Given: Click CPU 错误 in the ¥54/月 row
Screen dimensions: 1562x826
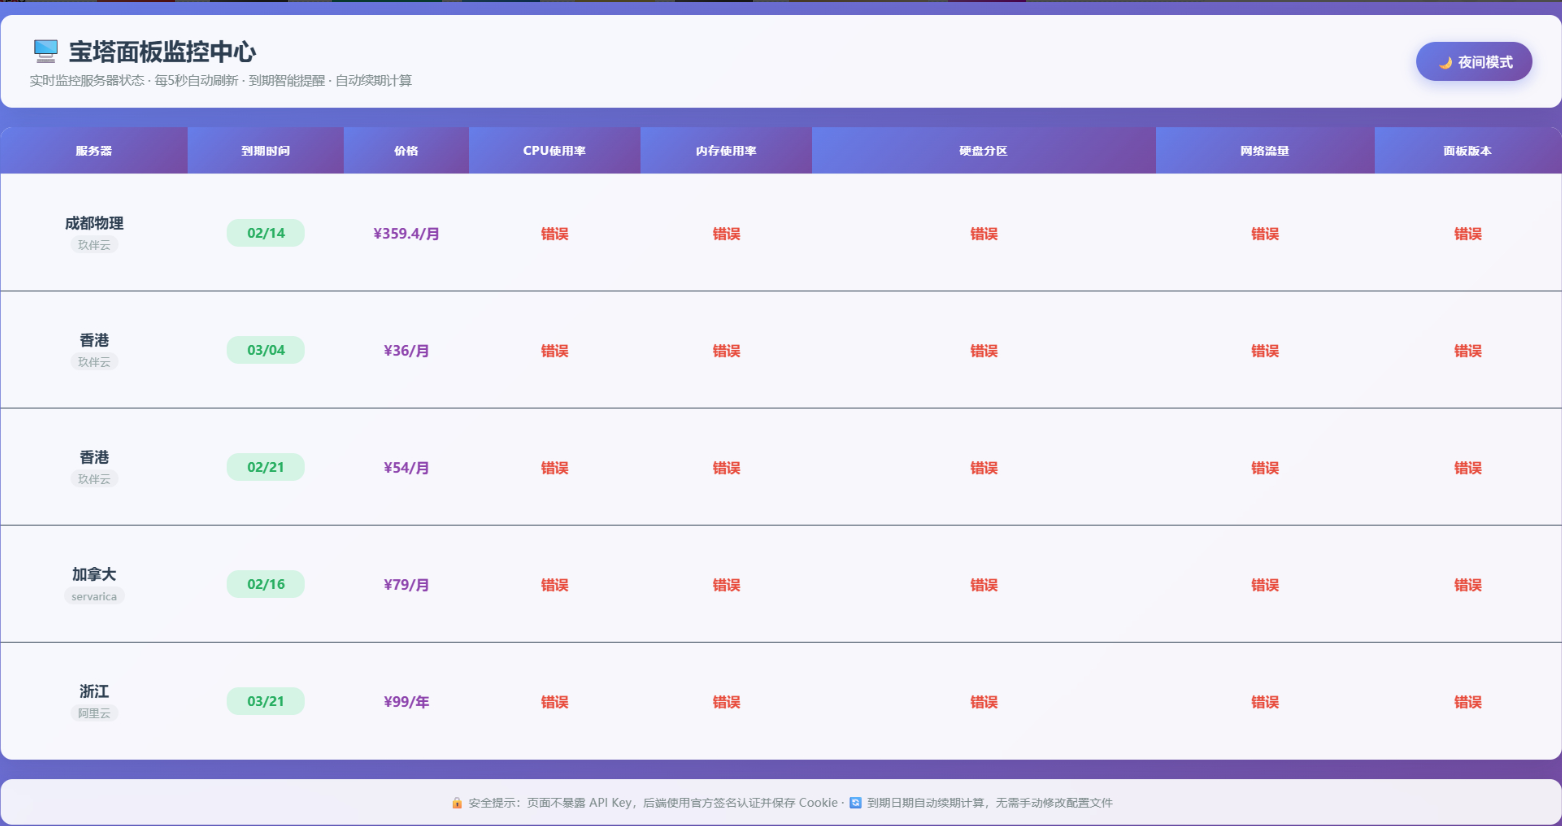Looking at the screenshot, I should pos(555,467).
